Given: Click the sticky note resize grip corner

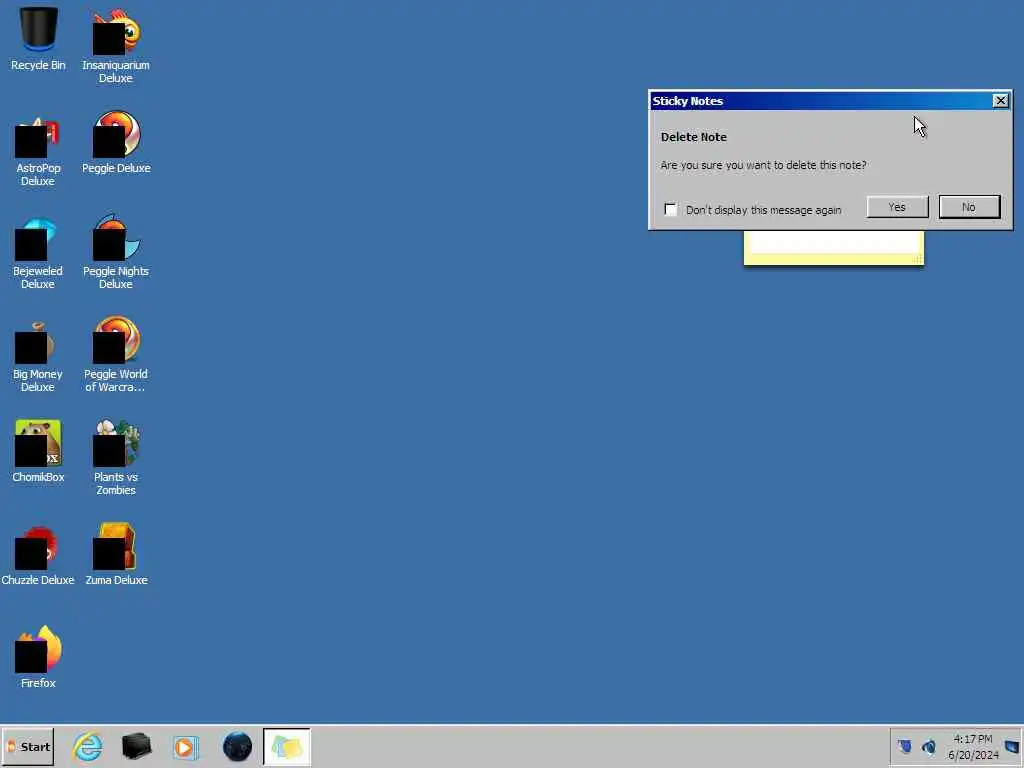Looking at the screenshot, I should [918, 259].
